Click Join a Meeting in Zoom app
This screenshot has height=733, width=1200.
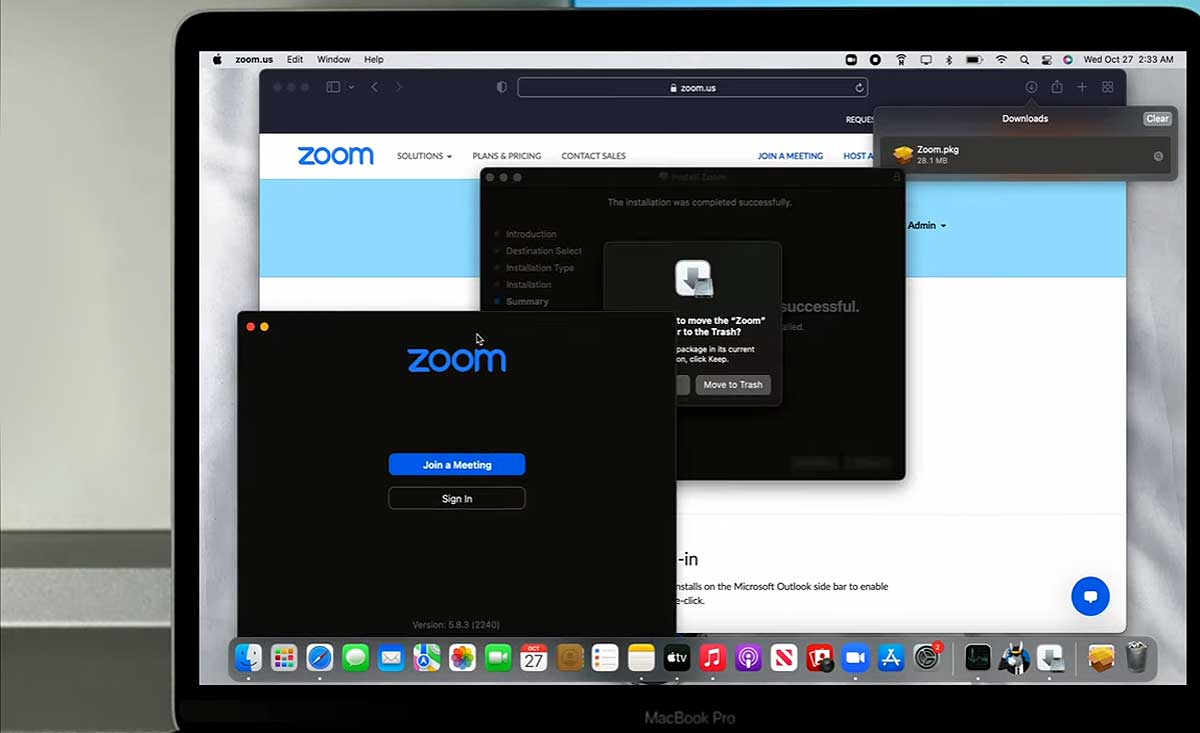pyautogui.click(x=457, y=465)
